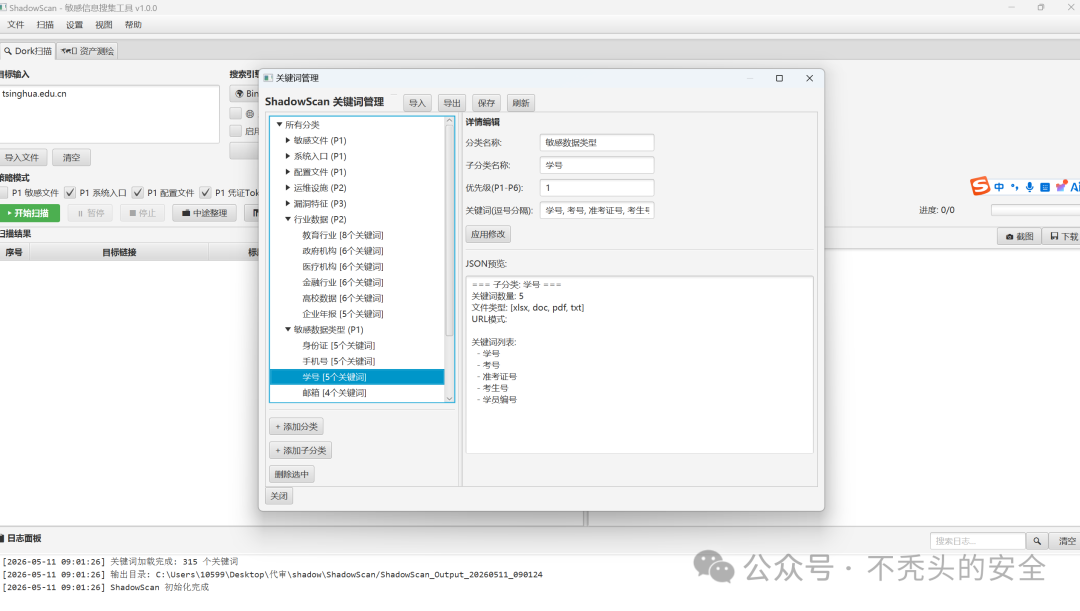Click the 清空 button in log panel
Image resolution: width=1080 pixels, height=611 pixels.
tap(1066, 541)
